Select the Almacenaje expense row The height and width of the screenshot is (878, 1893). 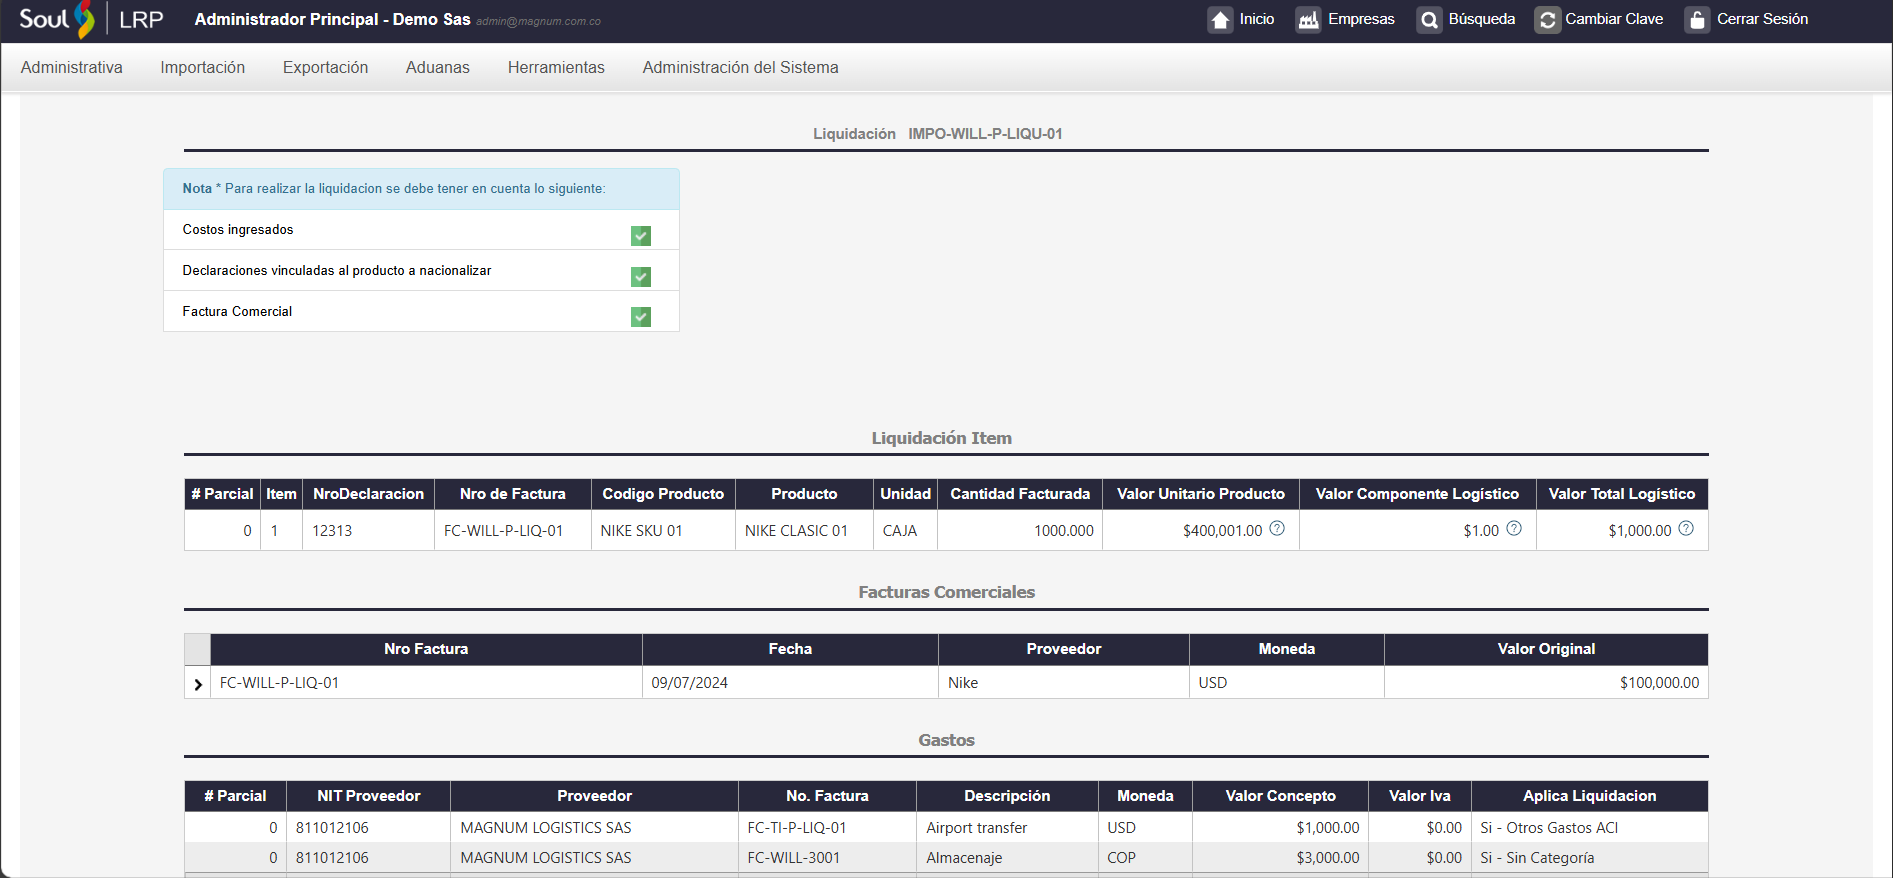click(x=963, y=858)
